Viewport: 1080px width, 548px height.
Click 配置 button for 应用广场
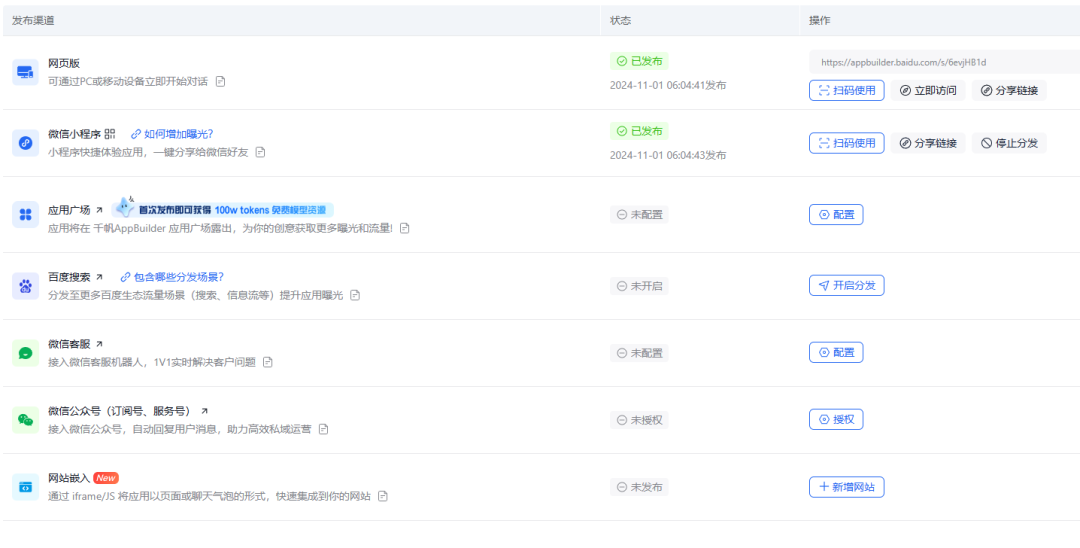(836, 214)
